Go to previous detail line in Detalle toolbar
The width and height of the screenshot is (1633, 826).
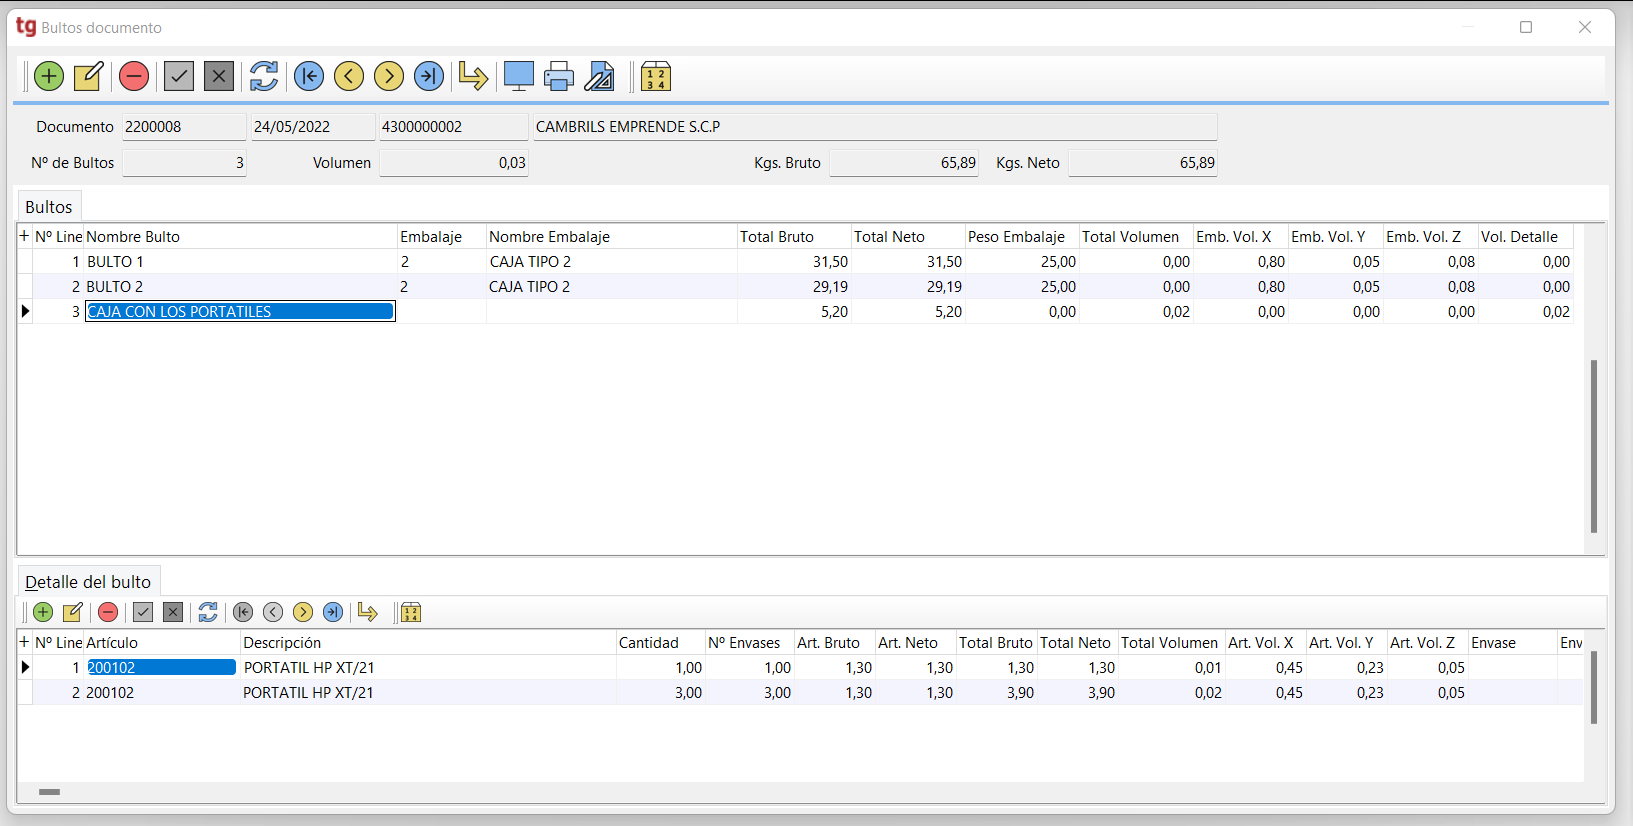point(273,612)
